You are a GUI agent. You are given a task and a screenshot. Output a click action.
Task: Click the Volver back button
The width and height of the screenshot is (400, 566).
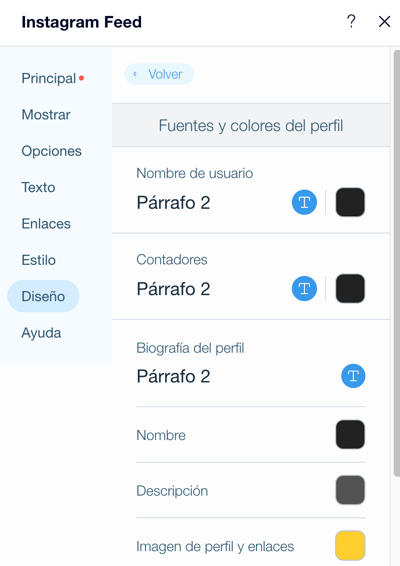(x=159, y=74)
